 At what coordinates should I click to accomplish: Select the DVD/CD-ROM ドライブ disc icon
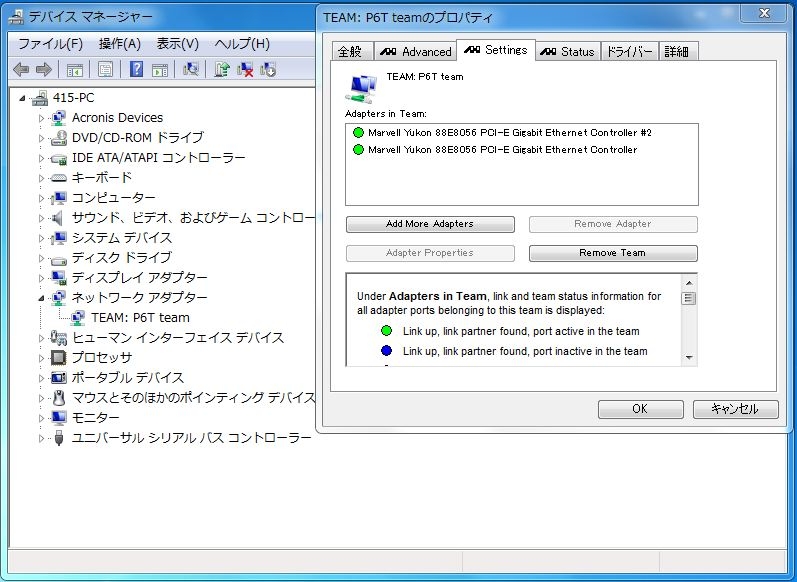(x=59, y=138)
